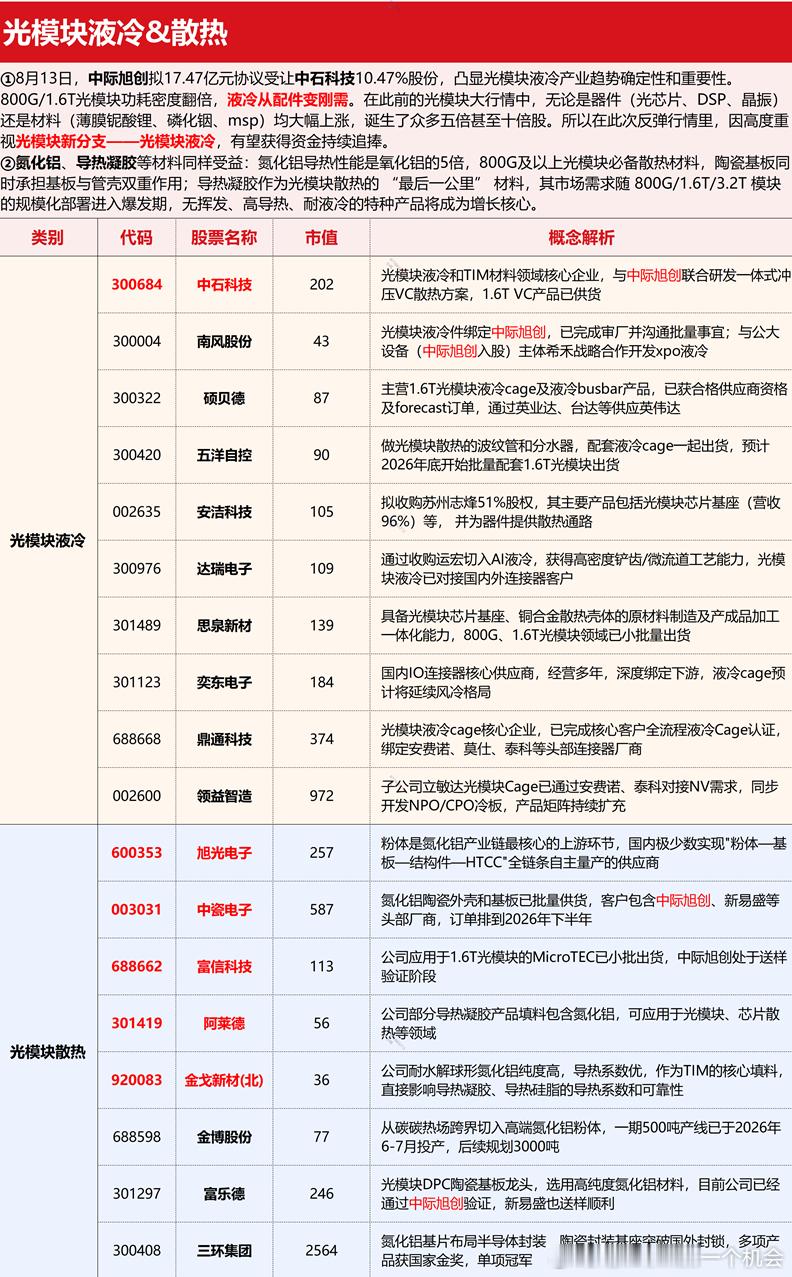
Task: Click stock code 300004
Action: coord(137,341)
